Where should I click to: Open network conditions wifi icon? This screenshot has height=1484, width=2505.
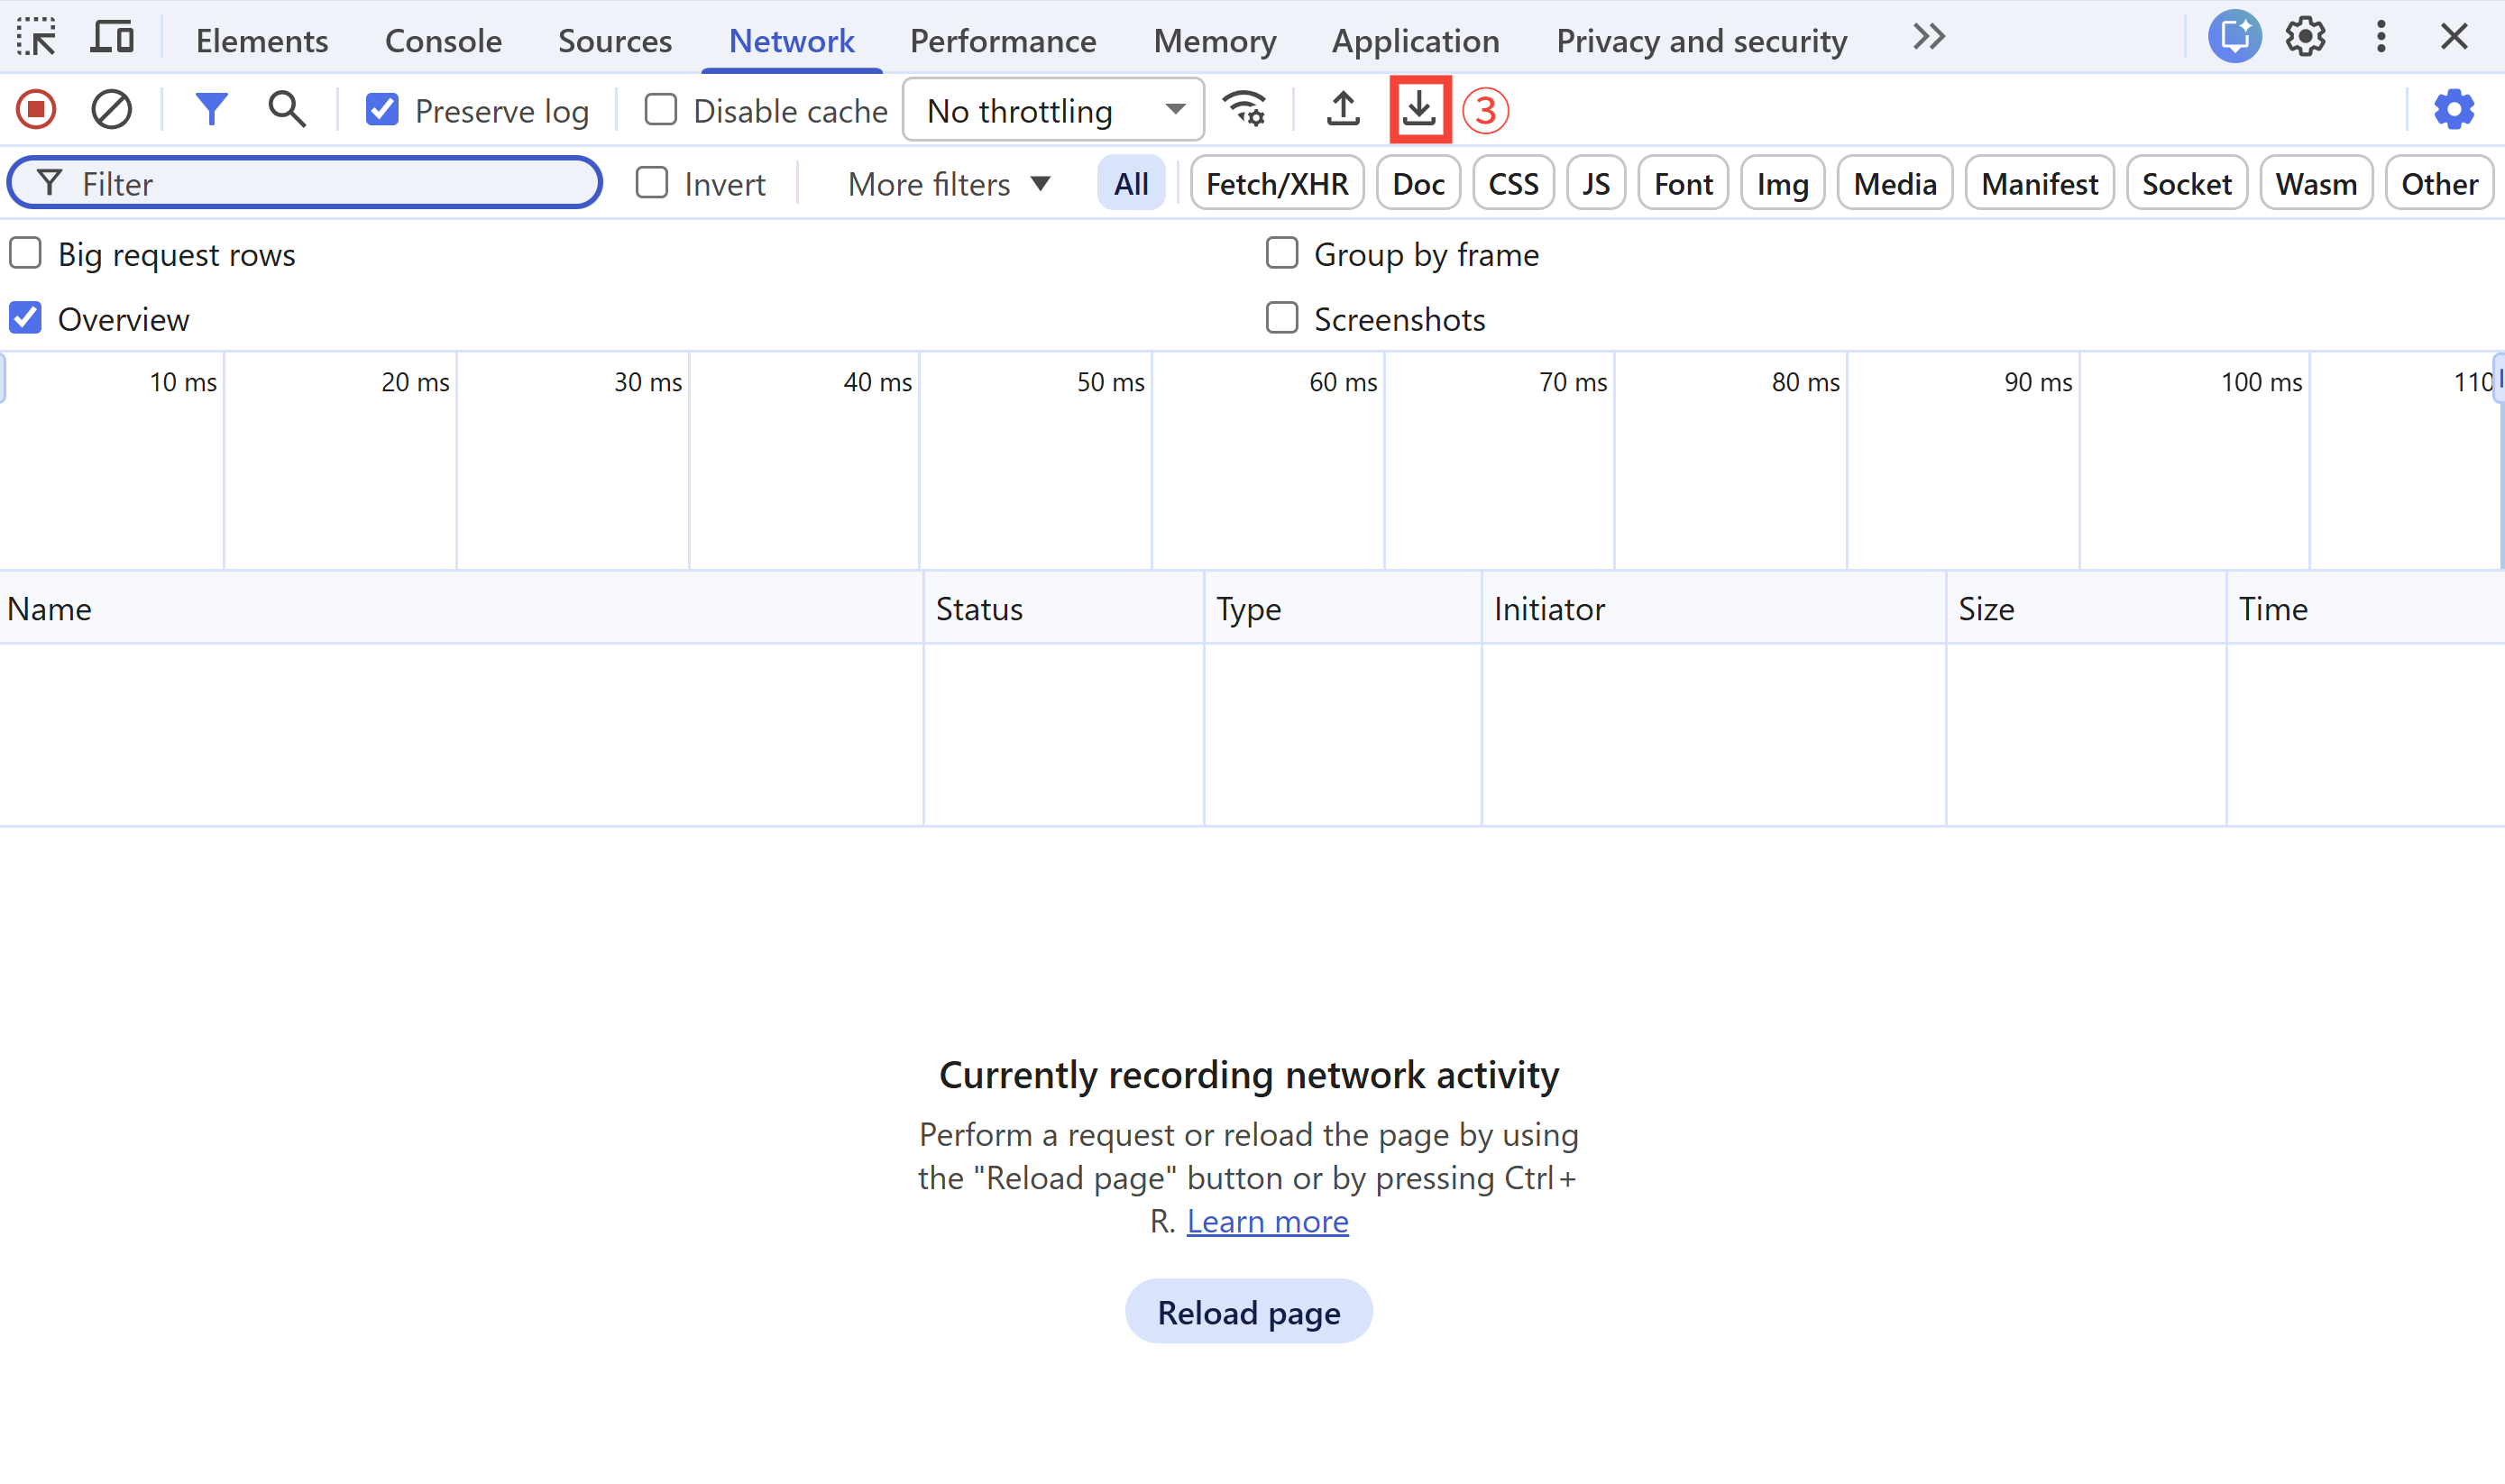[1245, 110]
